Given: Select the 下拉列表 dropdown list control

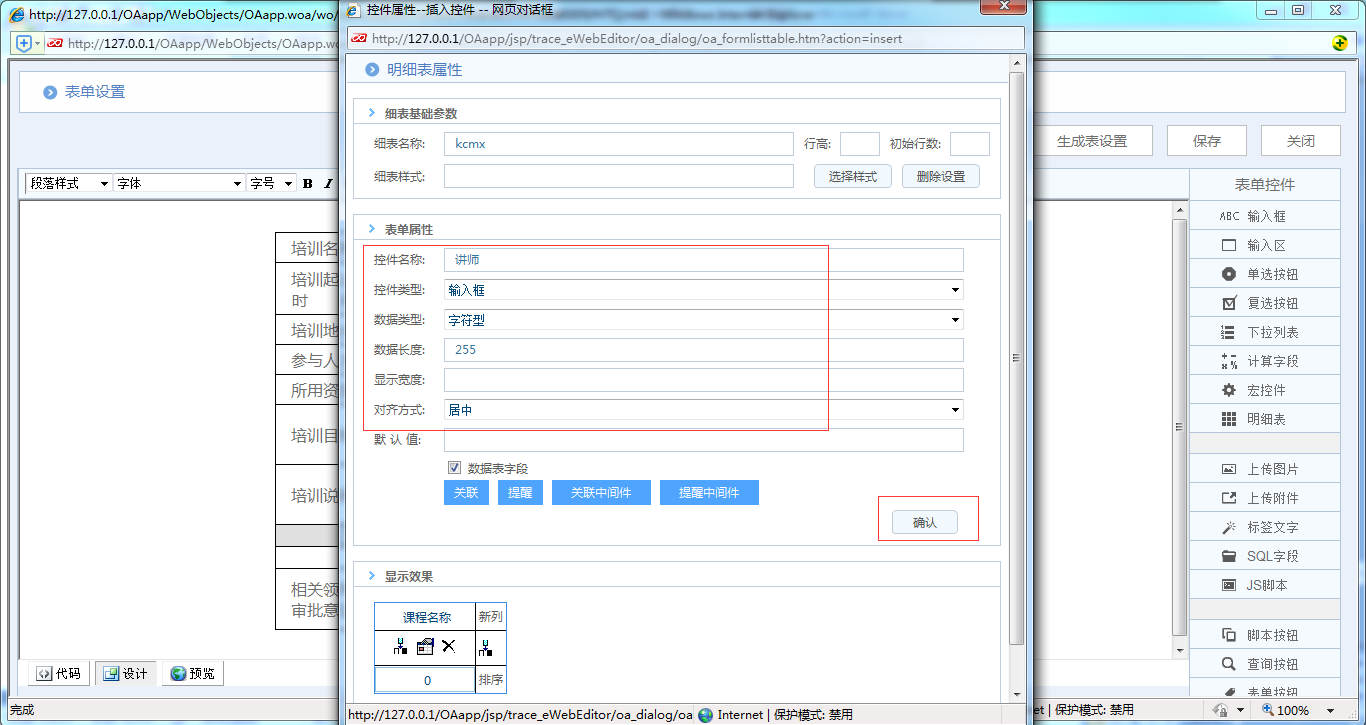Looking at the screenshot, I should tap(1264, 331).
